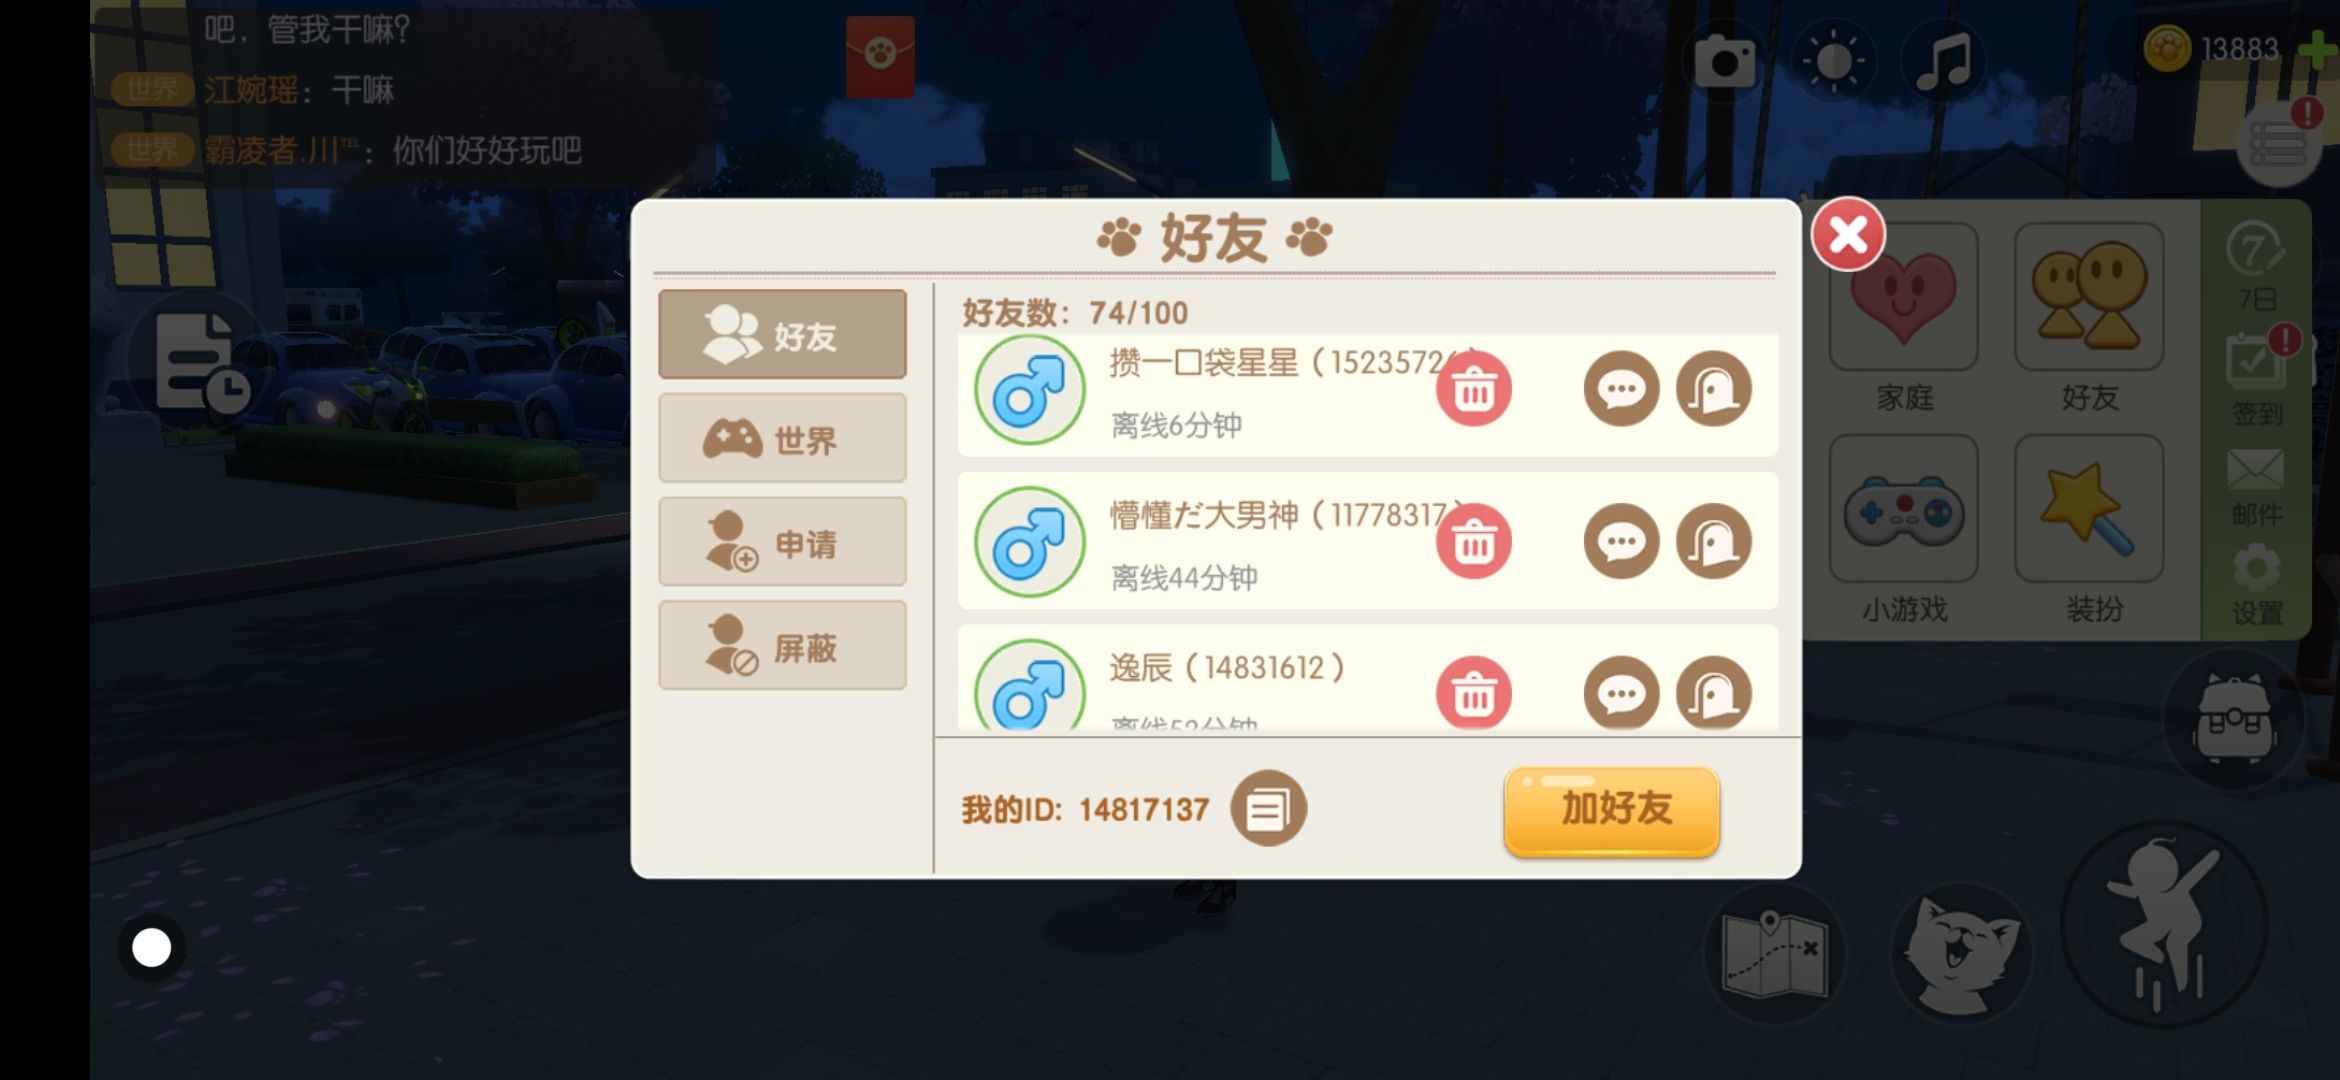
Task: Open the red envelope gift icon
Action: coord(880,56)
